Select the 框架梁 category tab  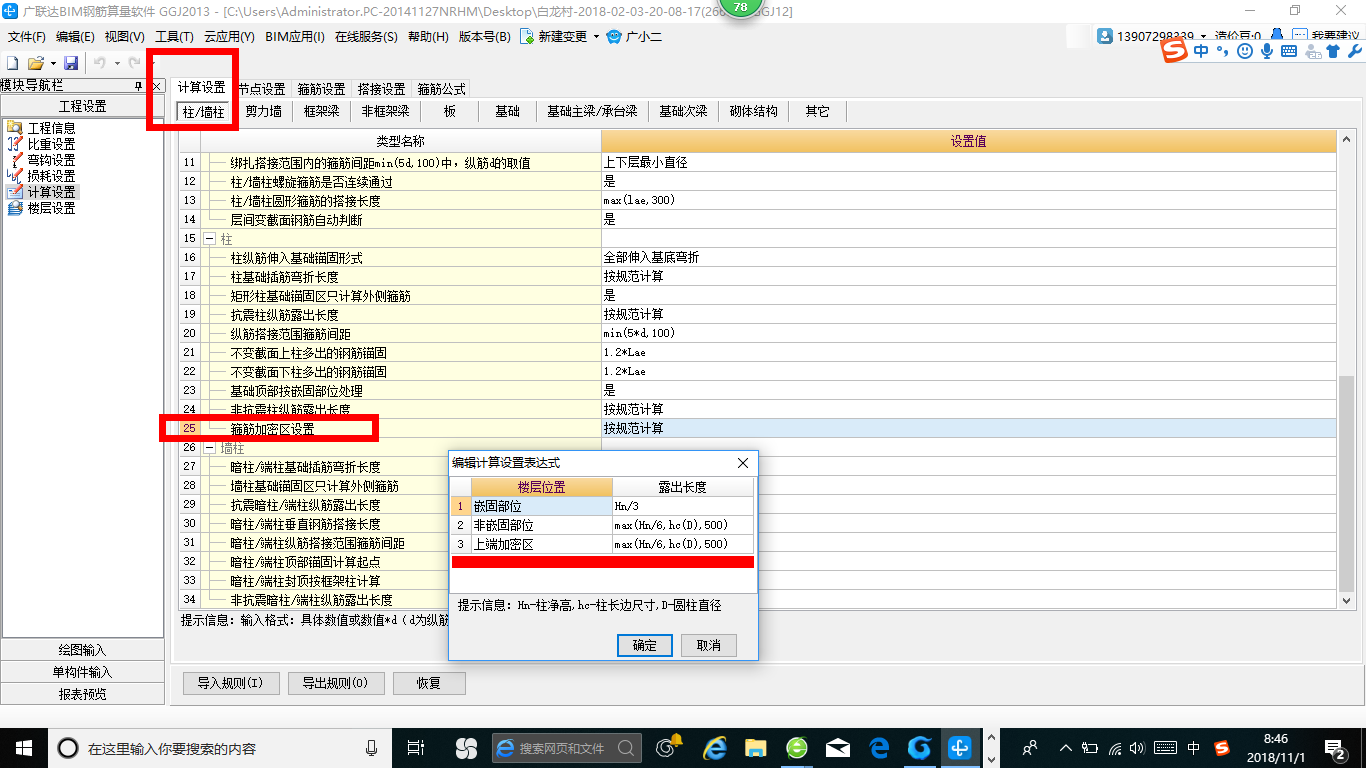[x=321, y=111]
